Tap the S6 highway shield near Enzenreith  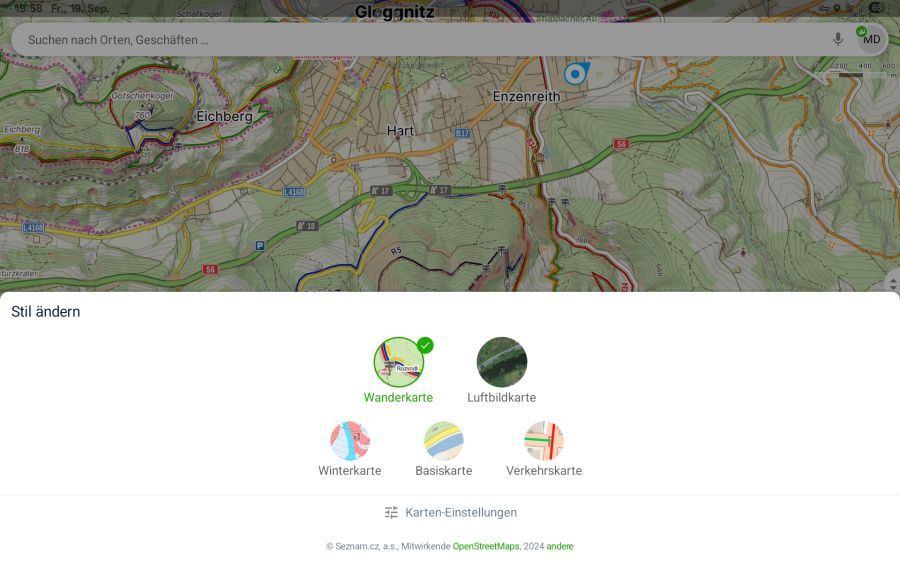point(620,144)
